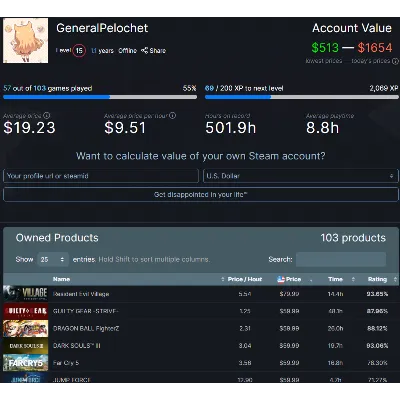Sort table by Price column header
The image size is (400, 400).
point(295,279)
